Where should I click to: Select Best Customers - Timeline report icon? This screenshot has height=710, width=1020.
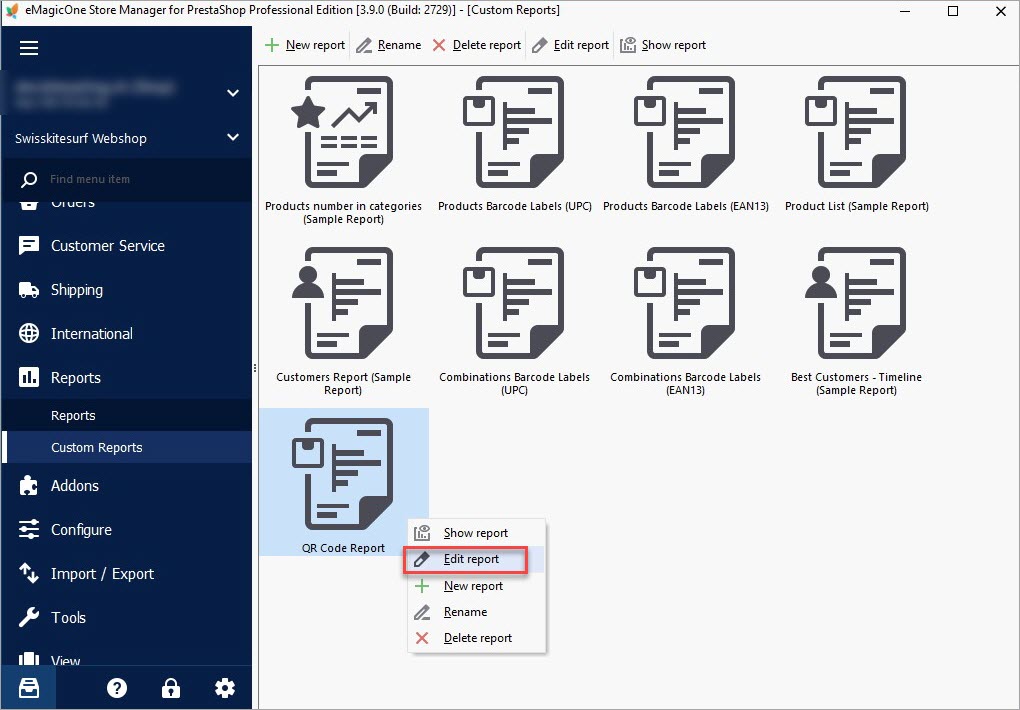point(856,303)
